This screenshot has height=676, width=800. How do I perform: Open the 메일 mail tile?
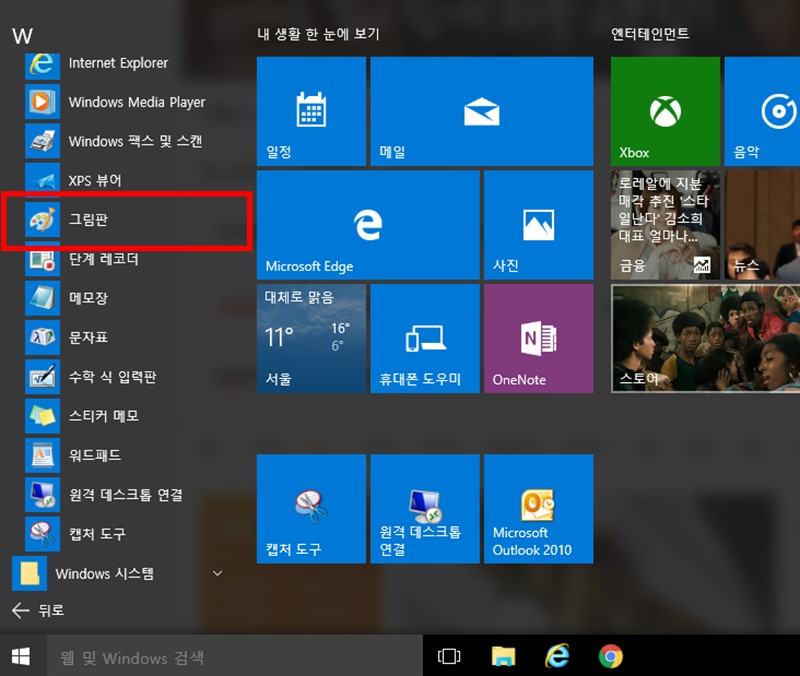pos(482,111)
